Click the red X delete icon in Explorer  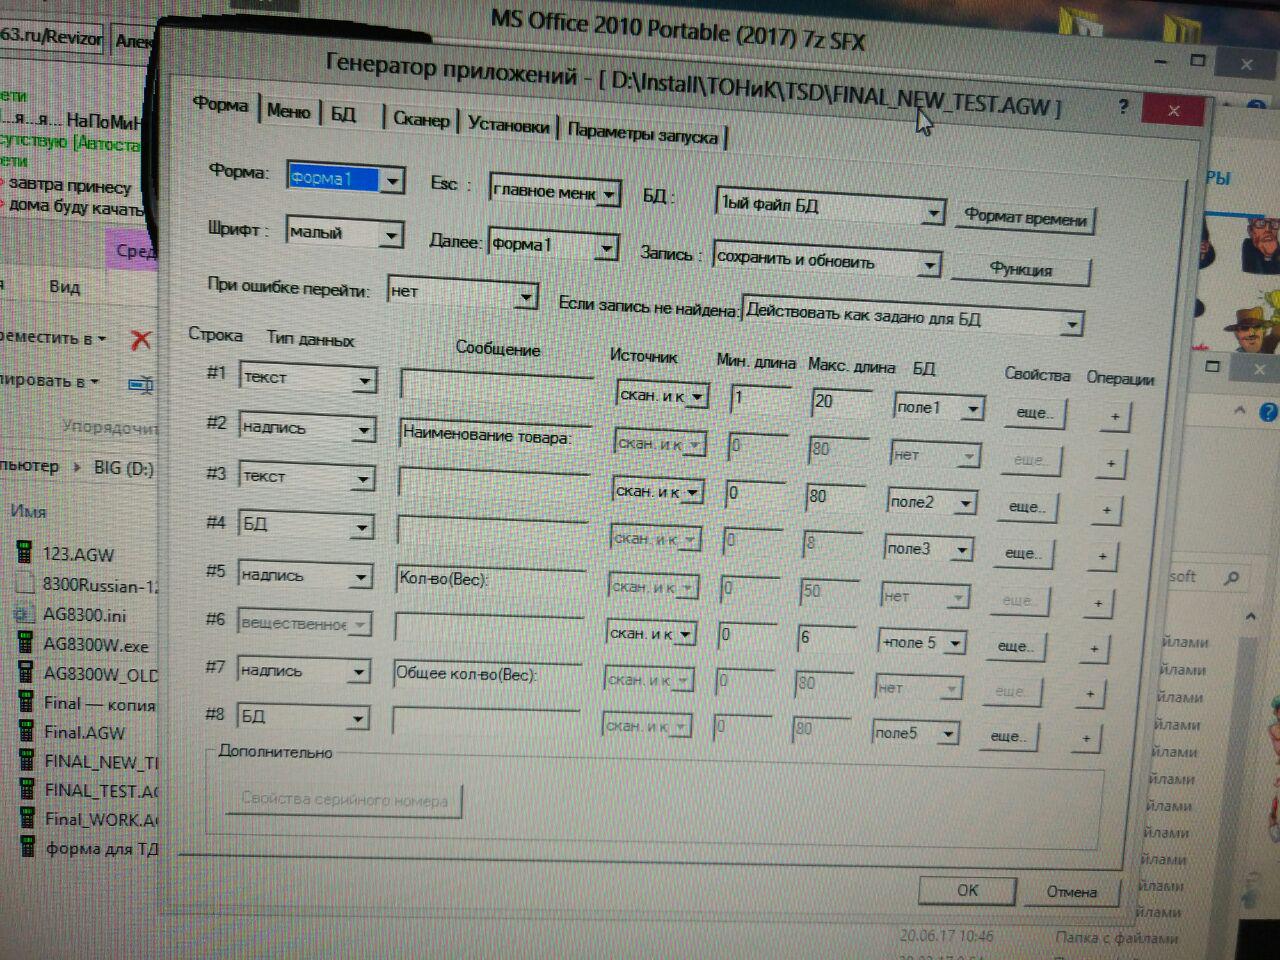coord(141,340)
